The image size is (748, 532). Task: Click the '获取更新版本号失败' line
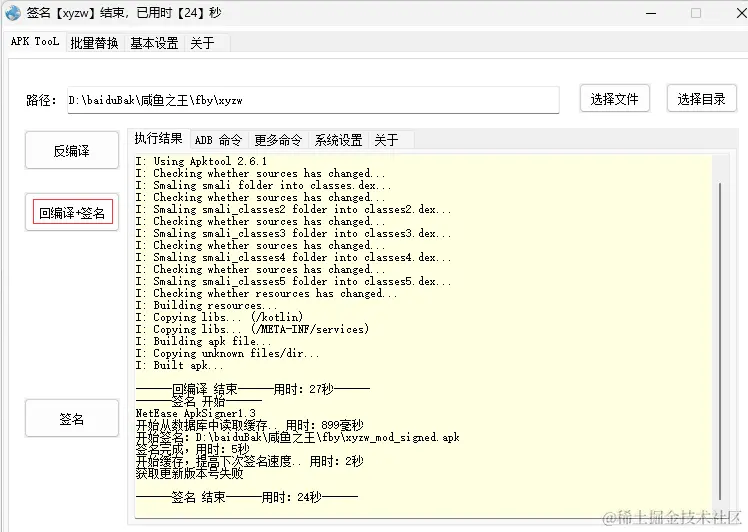pos(189,473)
